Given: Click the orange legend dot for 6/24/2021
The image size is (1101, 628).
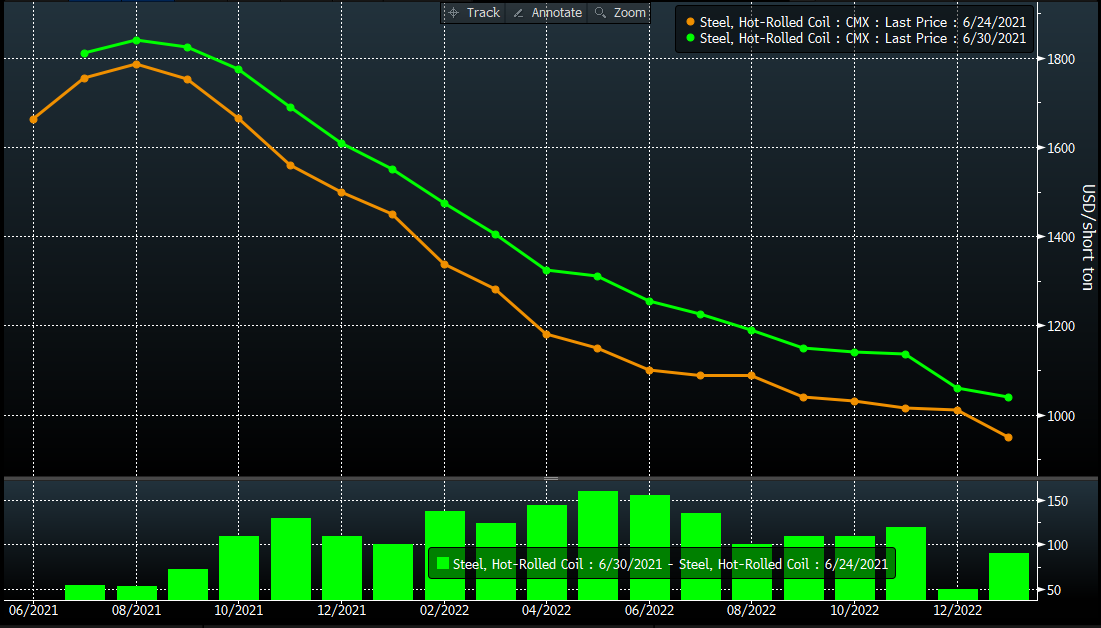Looking at the screenshot, I should [689, 21].
